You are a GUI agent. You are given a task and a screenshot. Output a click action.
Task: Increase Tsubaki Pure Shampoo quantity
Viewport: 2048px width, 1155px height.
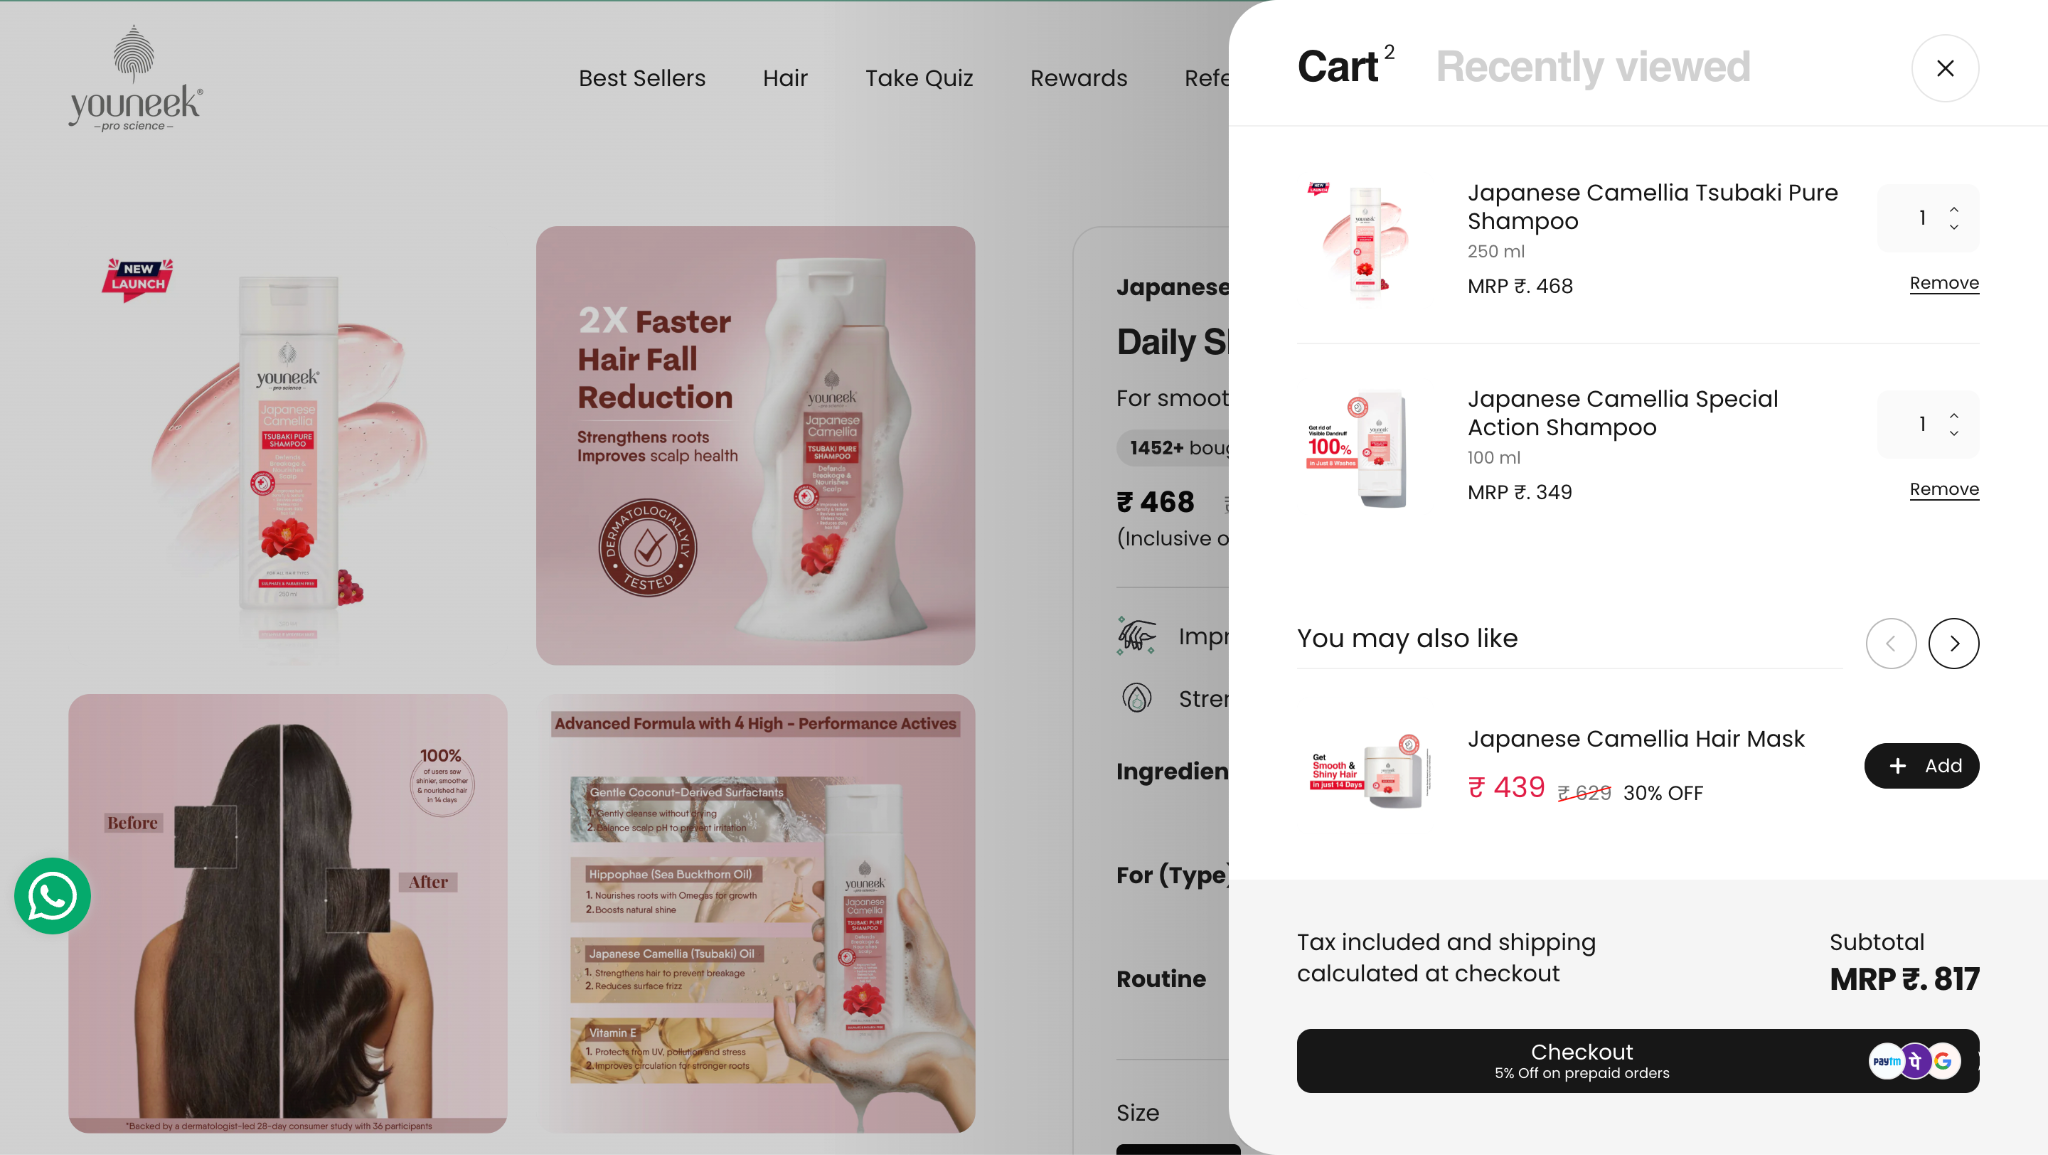pyautogui.click(x=1954, y=209)
